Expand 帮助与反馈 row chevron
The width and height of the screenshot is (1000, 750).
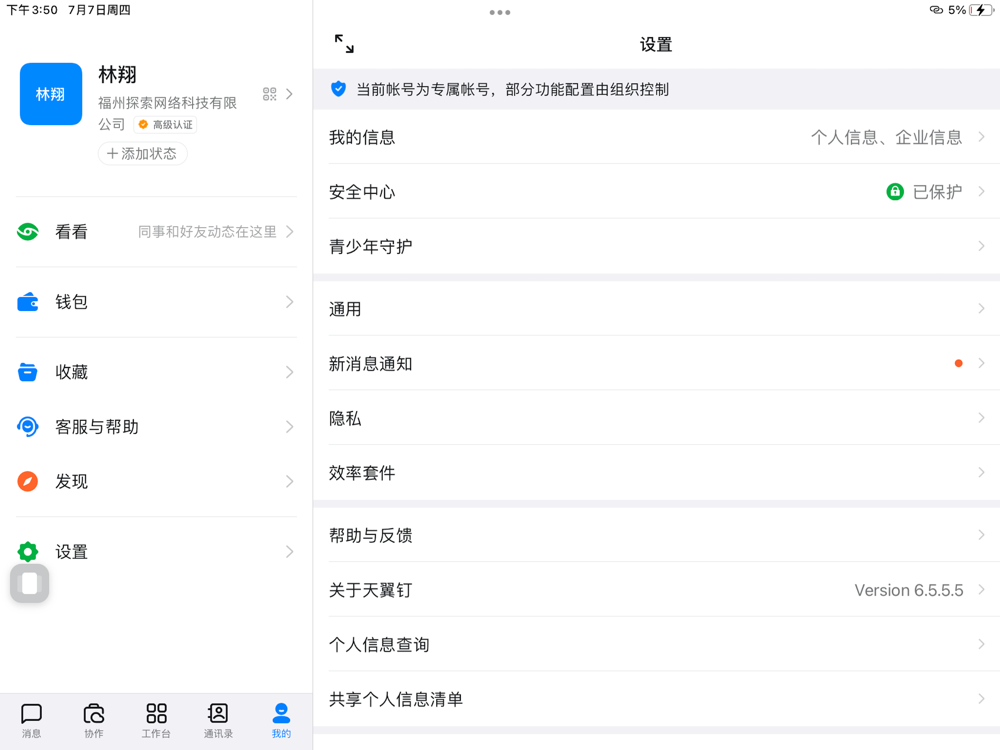click(982, 535)
